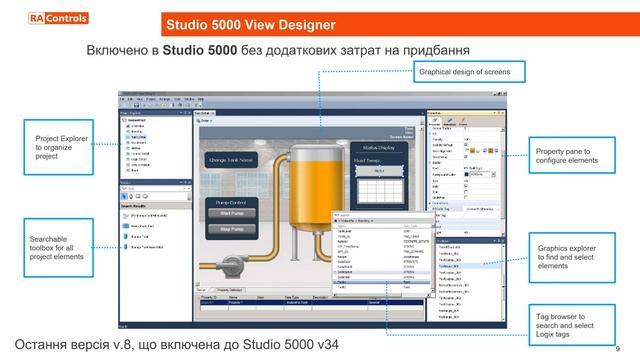Open Animations tab icon in property pane

[449, 121]
